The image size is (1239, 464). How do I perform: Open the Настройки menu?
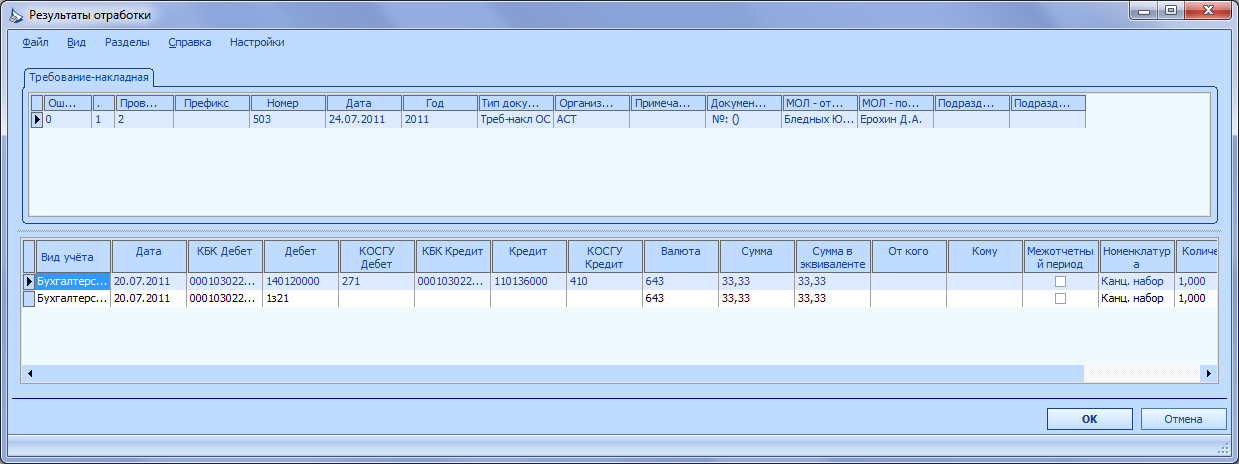pos(257,42)
